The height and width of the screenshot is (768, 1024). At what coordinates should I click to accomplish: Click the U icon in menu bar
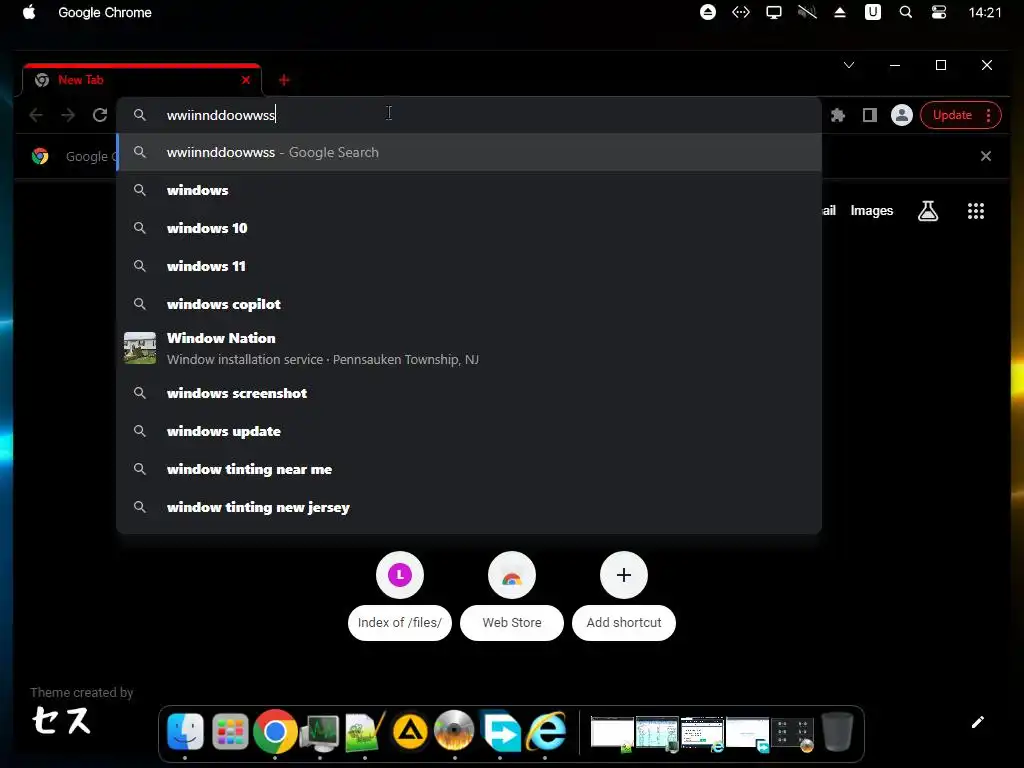click(872, 12)
